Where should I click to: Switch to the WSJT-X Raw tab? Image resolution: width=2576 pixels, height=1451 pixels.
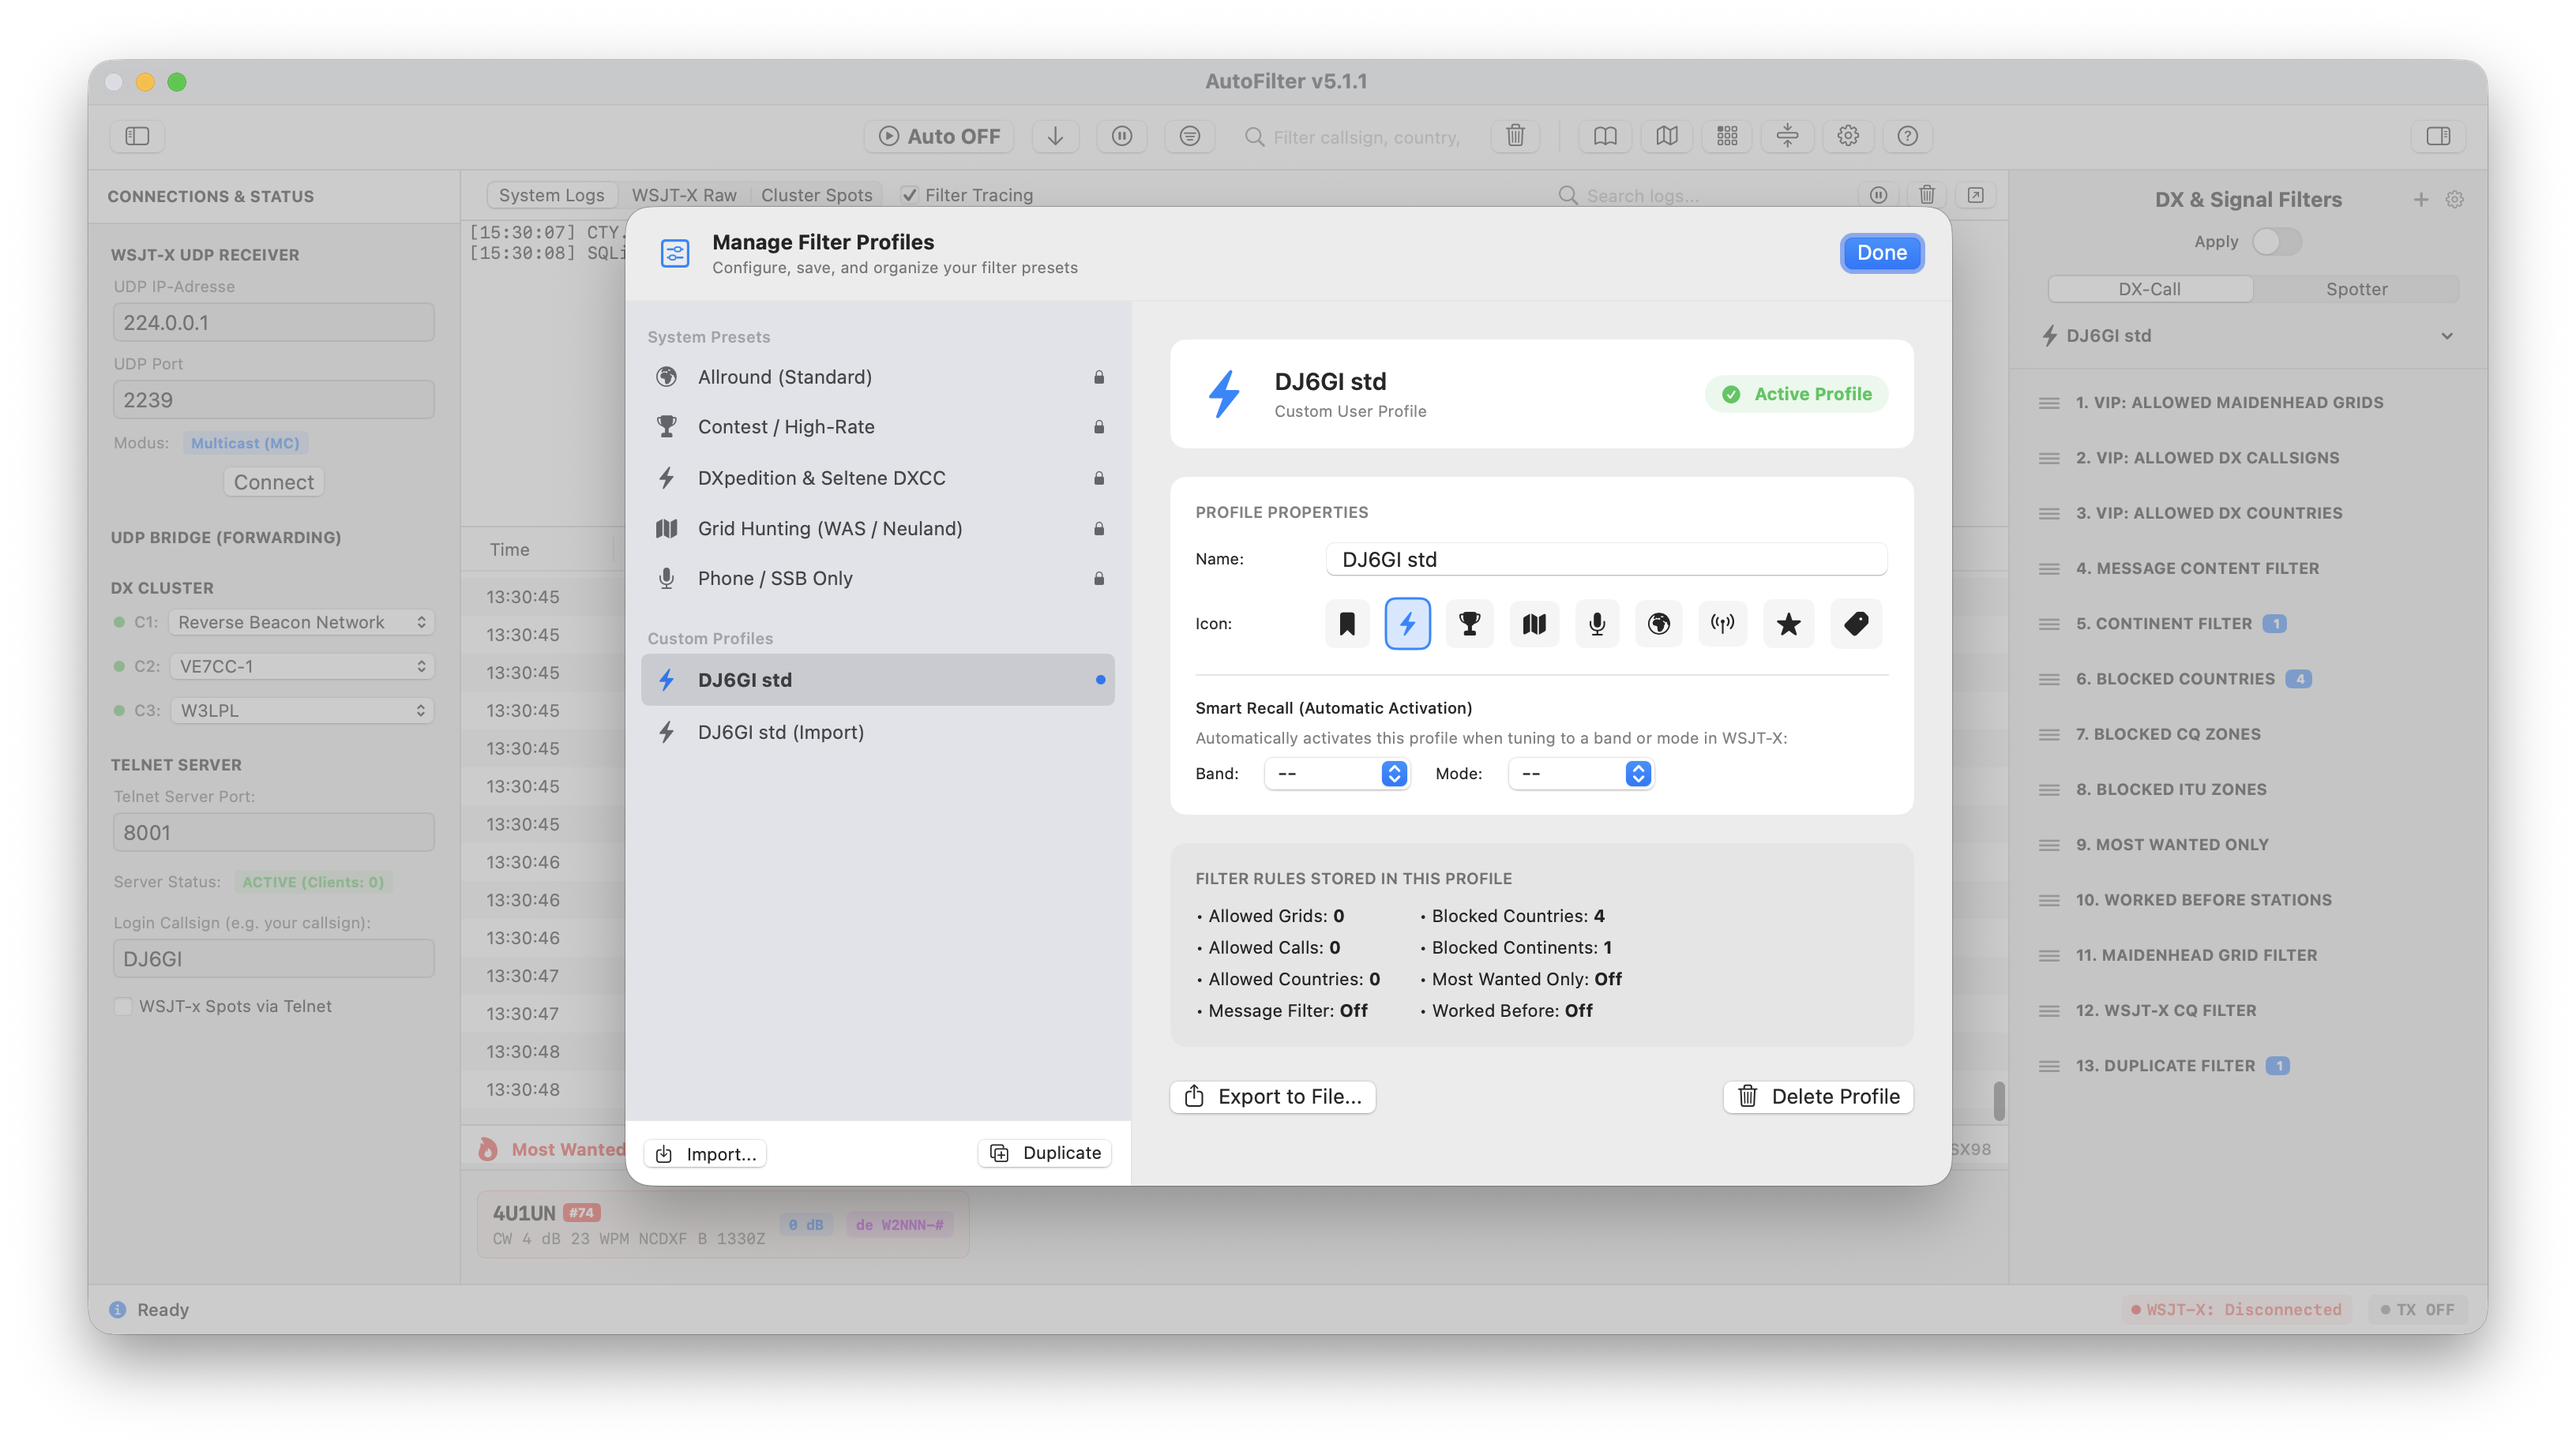click(684, 195)
